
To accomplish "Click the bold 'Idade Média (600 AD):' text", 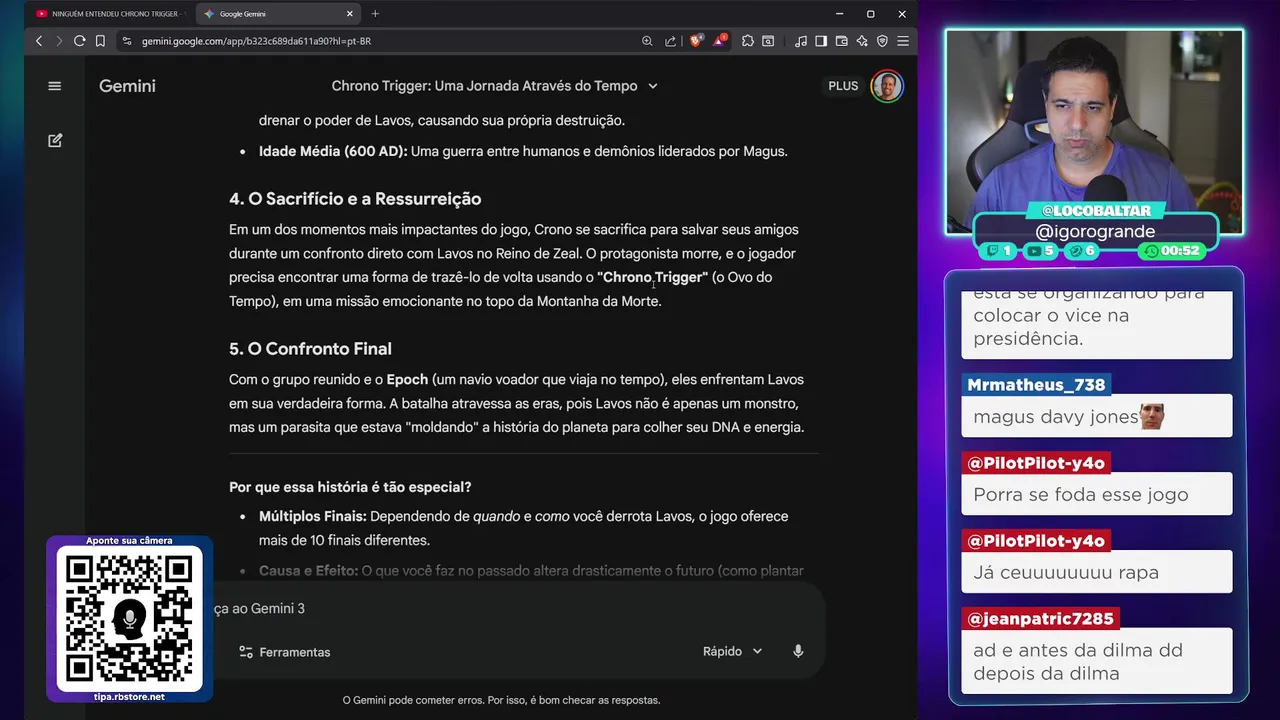I will tap(333, 151).
